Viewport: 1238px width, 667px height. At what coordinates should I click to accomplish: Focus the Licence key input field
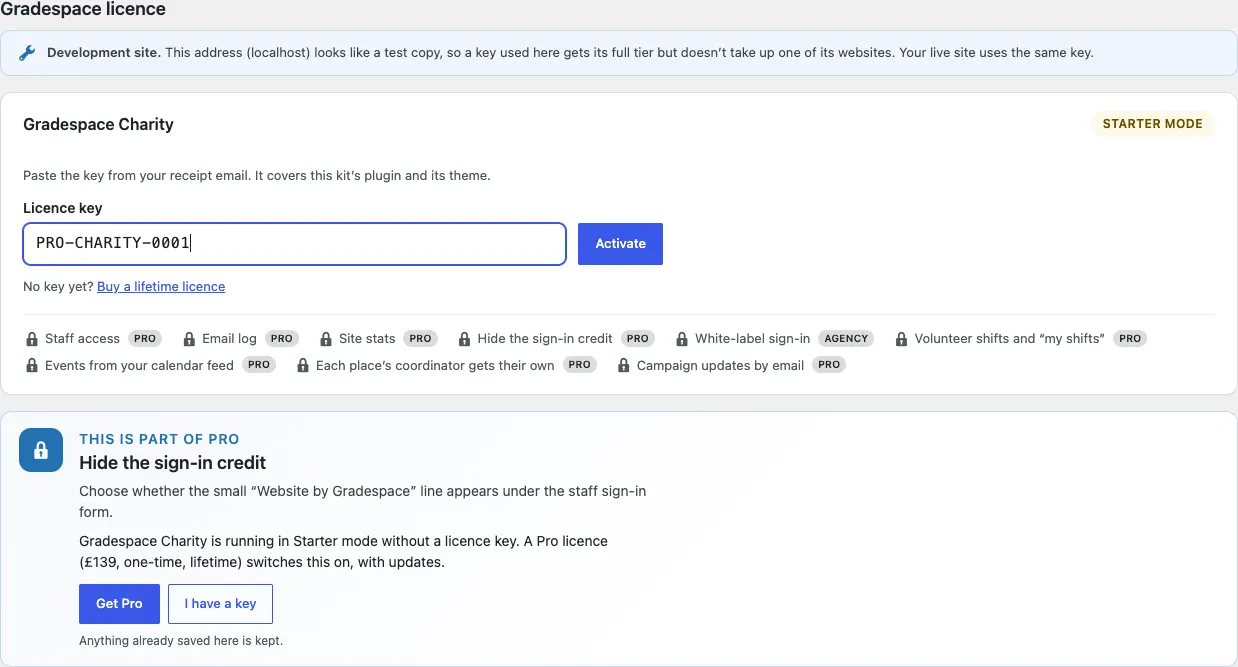[x=295, y=244]
